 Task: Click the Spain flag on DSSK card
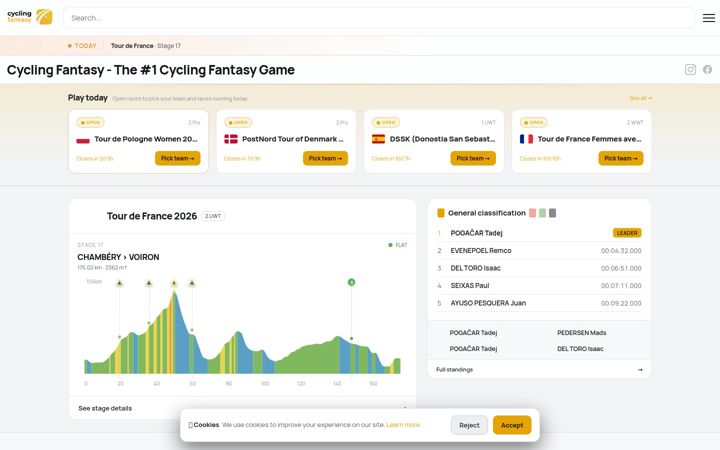click(x=378, y=139)
